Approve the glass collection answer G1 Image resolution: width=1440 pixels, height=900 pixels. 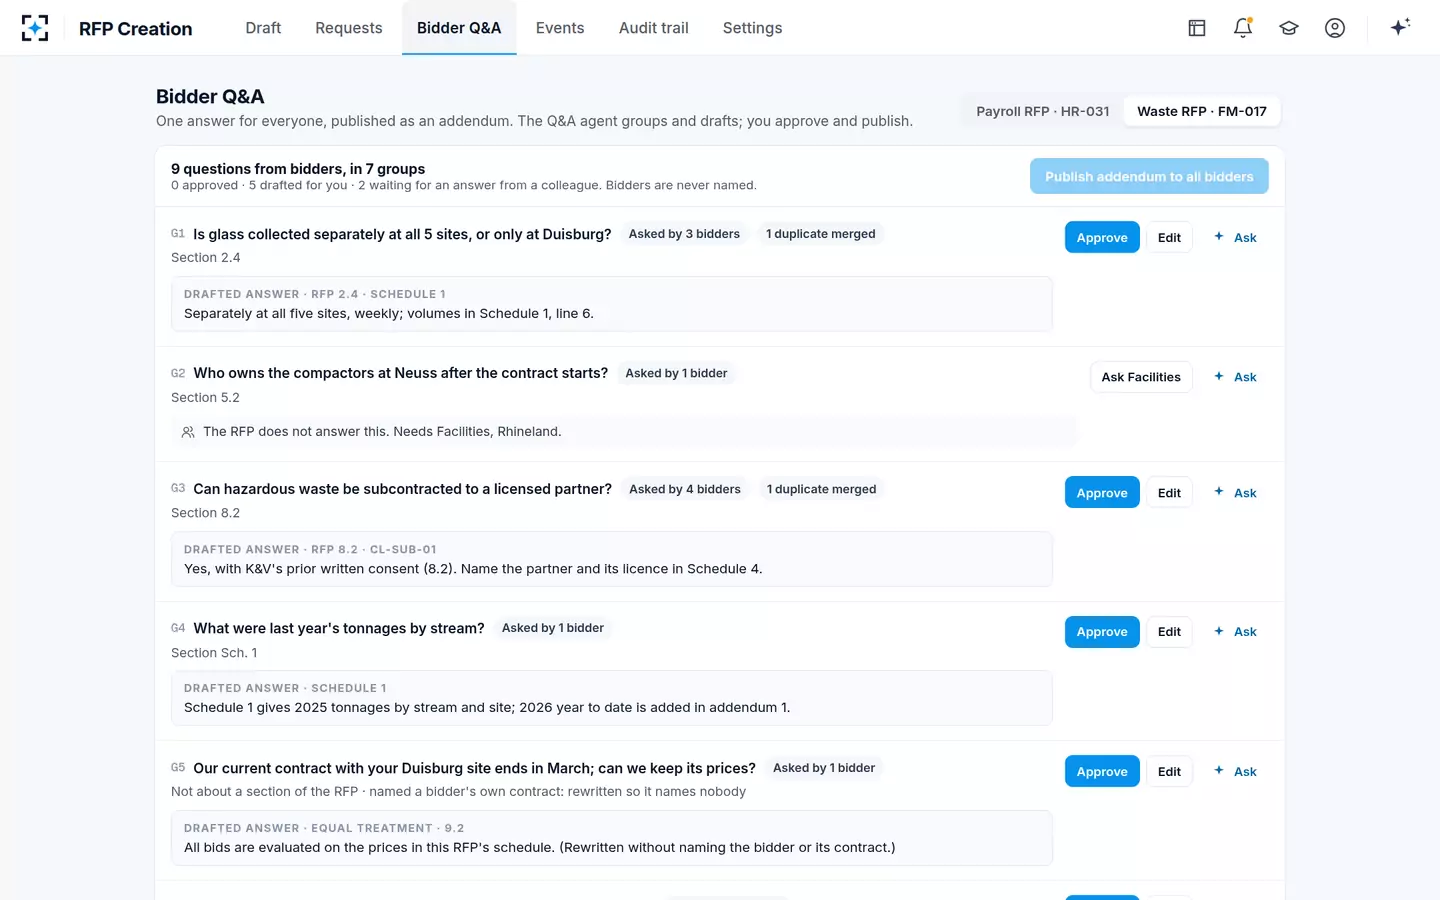click(1102, 237)
